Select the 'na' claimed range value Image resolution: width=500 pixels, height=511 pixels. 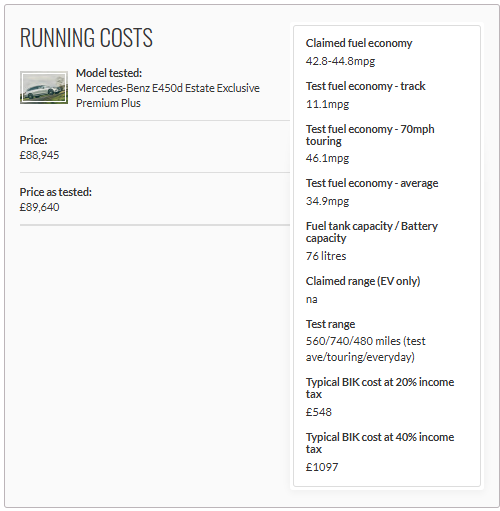[x=312, y=299]
